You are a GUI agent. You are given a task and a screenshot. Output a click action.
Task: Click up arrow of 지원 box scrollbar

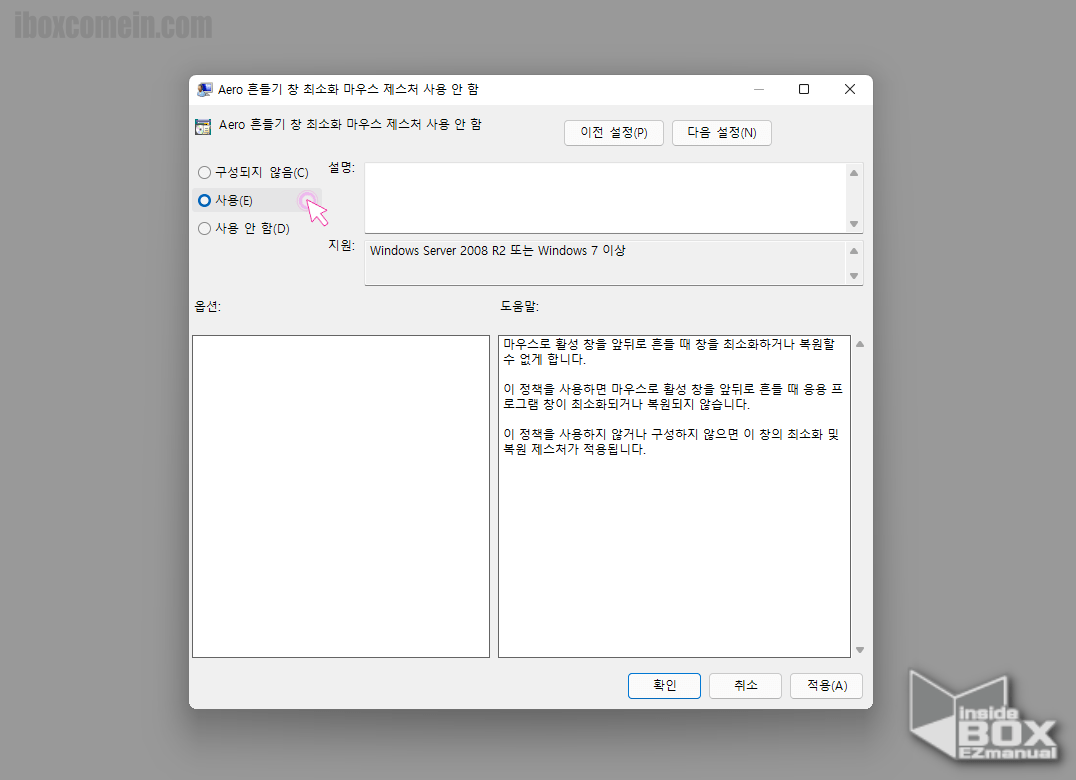[x=854, y=251]
